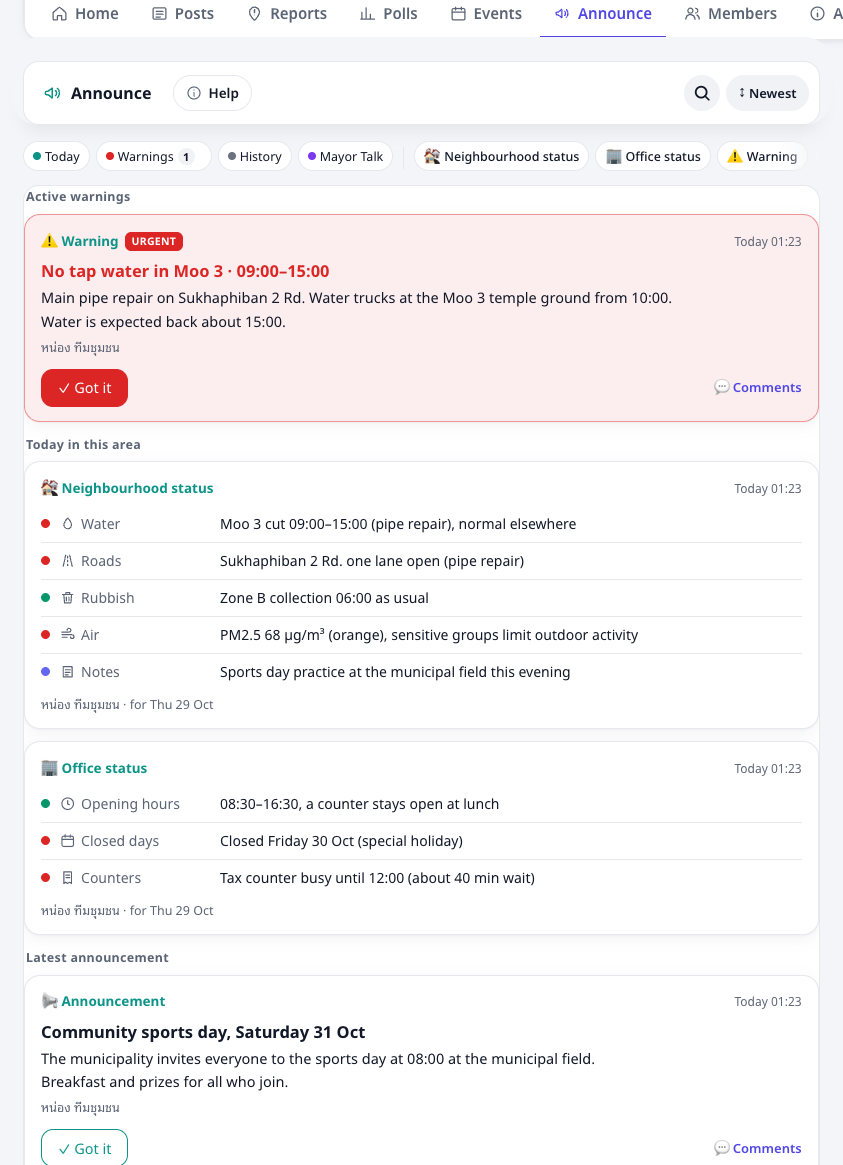Click the clock icon beside Opening hours
The width and height of the screenshot is (843, 1165).
point(68,804)
